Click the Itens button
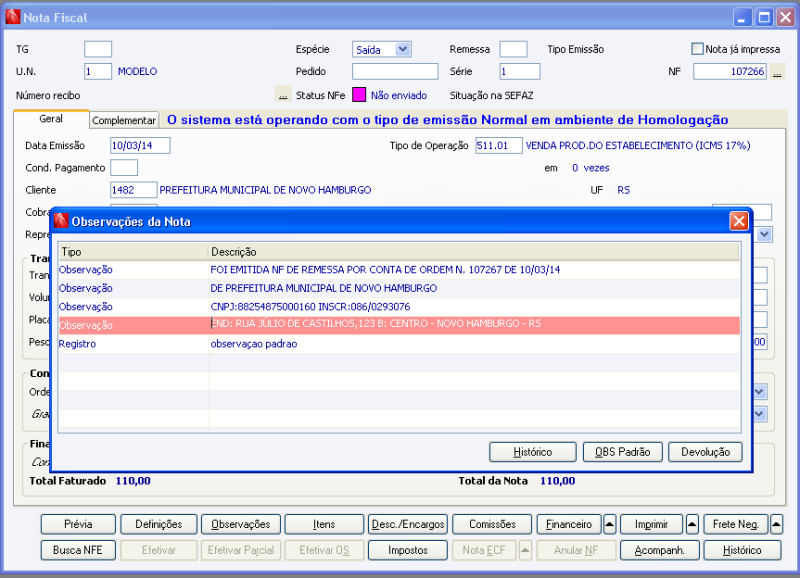Viewport: 800px width, 578px height. [324, 524]
